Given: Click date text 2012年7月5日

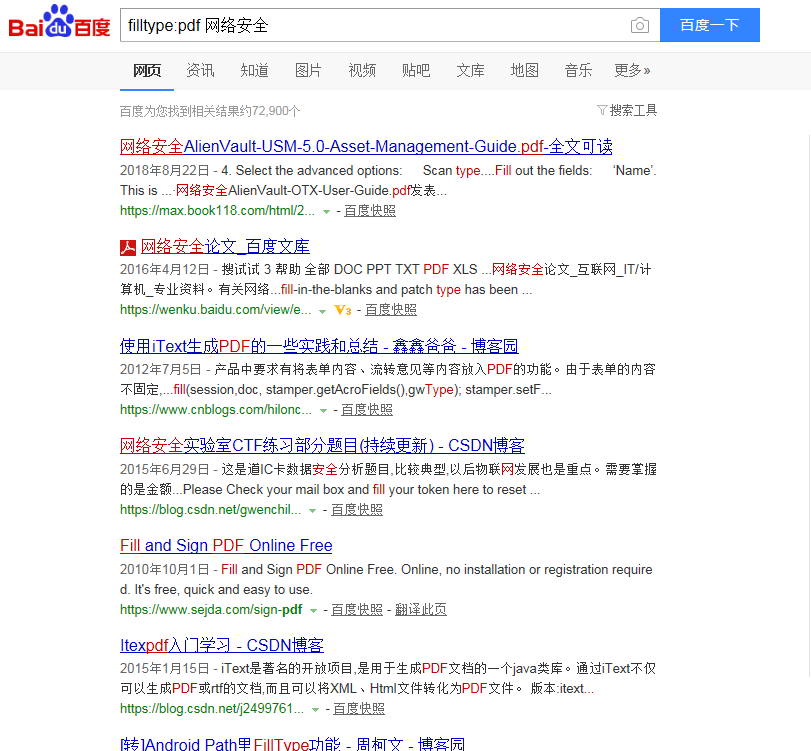Looking at the screenshot, I should 160,369.
